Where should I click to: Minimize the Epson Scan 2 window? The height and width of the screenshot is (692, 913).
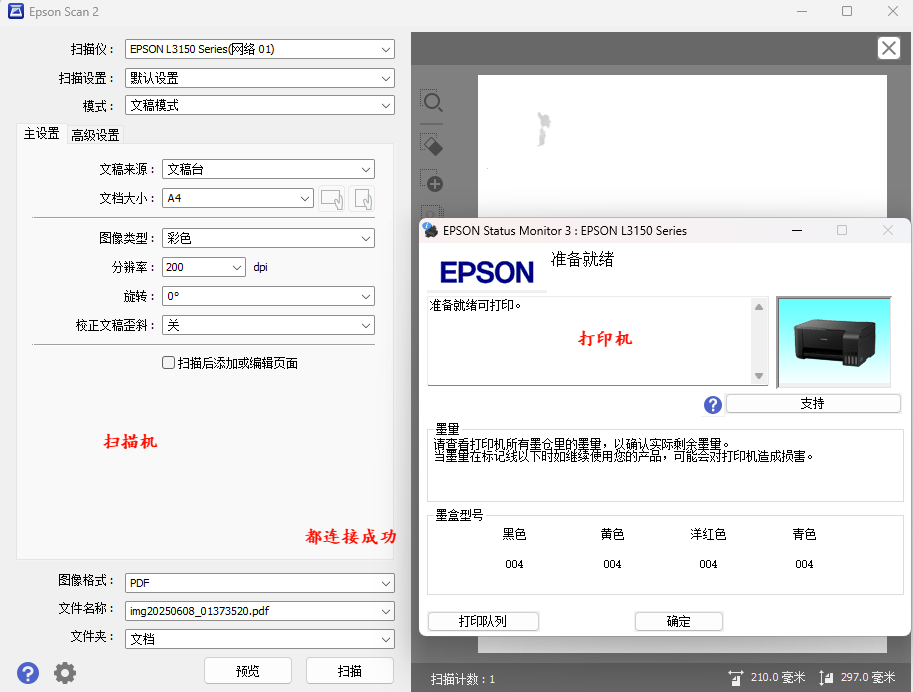pyautogui.click(x=802, y=12)
